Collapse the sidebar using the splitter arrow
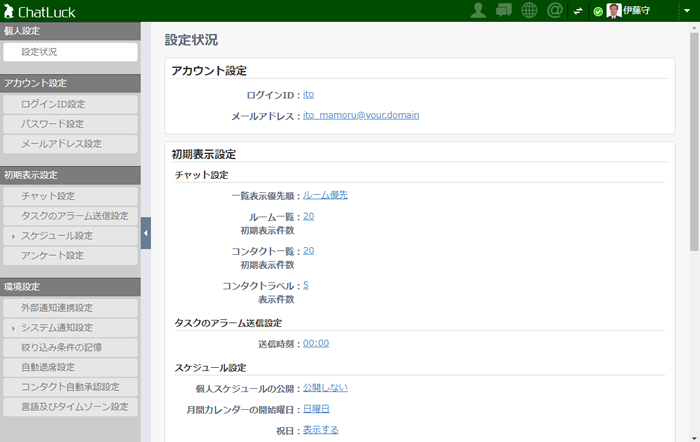 coord(145,233)
